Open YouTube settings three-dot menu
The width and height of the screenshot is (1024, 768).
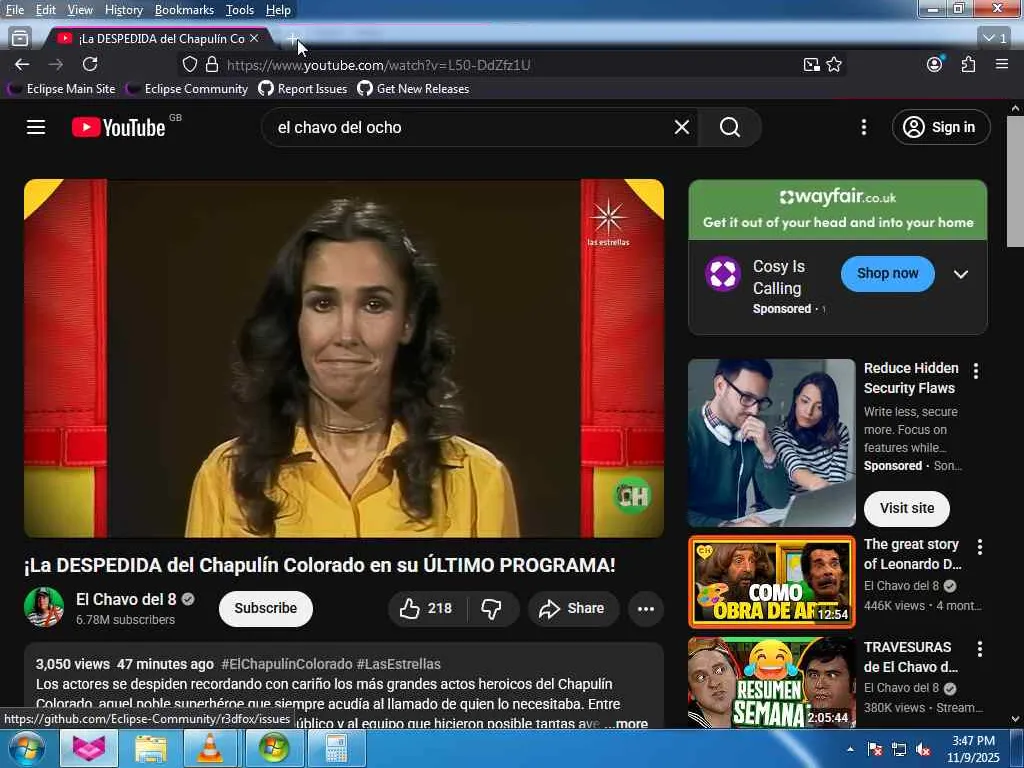click(x=863, y=127)
